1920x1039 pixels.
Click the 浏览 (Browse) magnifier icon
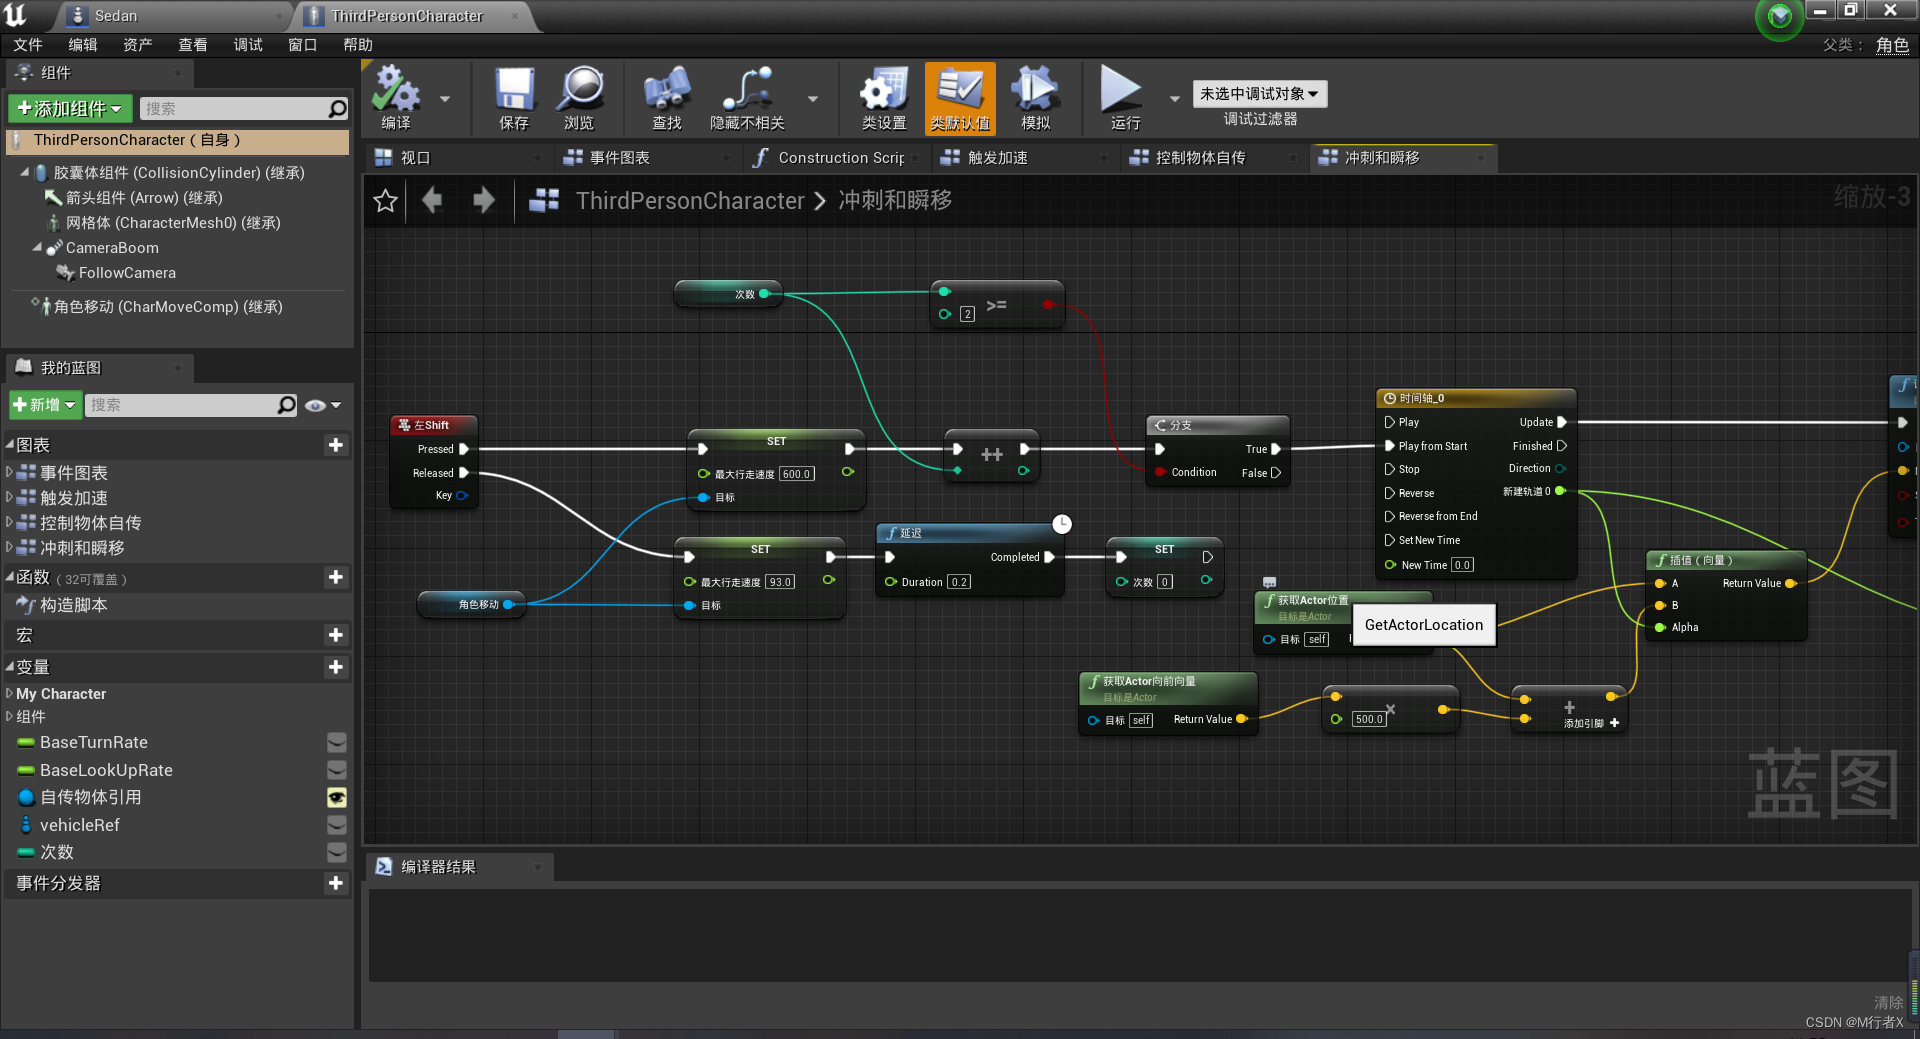580,89
